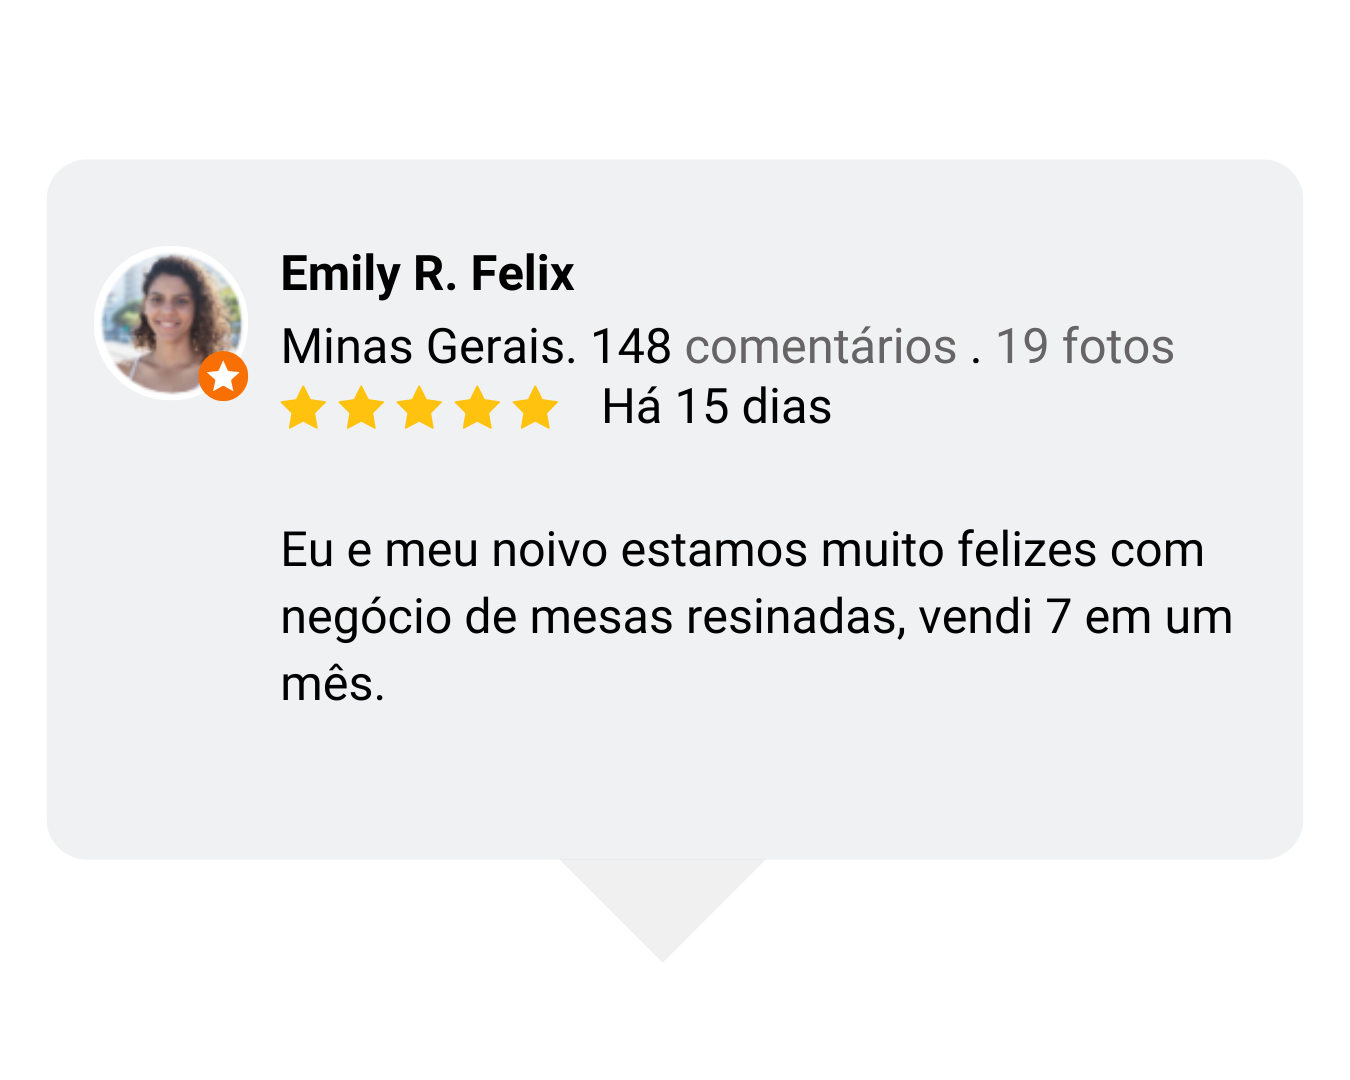Click the third yellow rating star
The width and height of the screenshot is (1350, 1080).
point(420,408)
